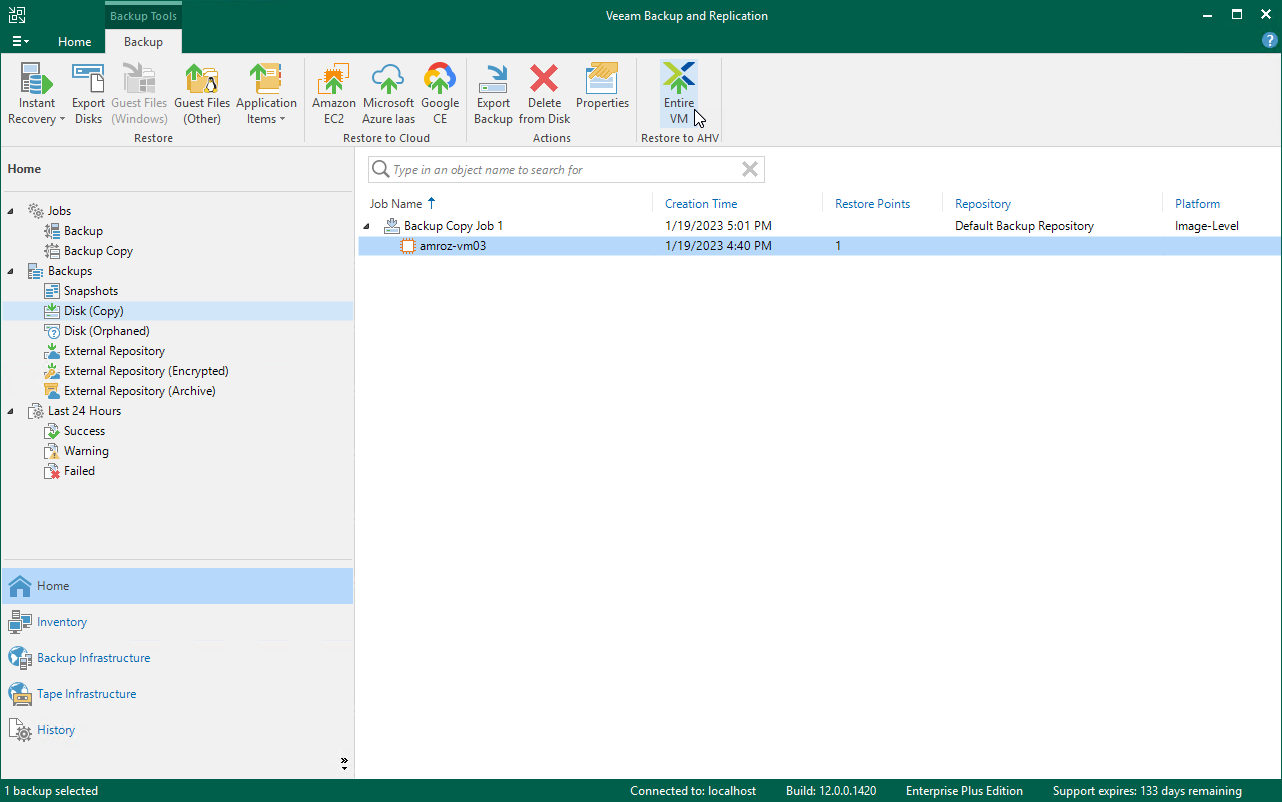The image size is (1282, 802).
Task: Open Instant Recovery options
Action: (36, 94)
